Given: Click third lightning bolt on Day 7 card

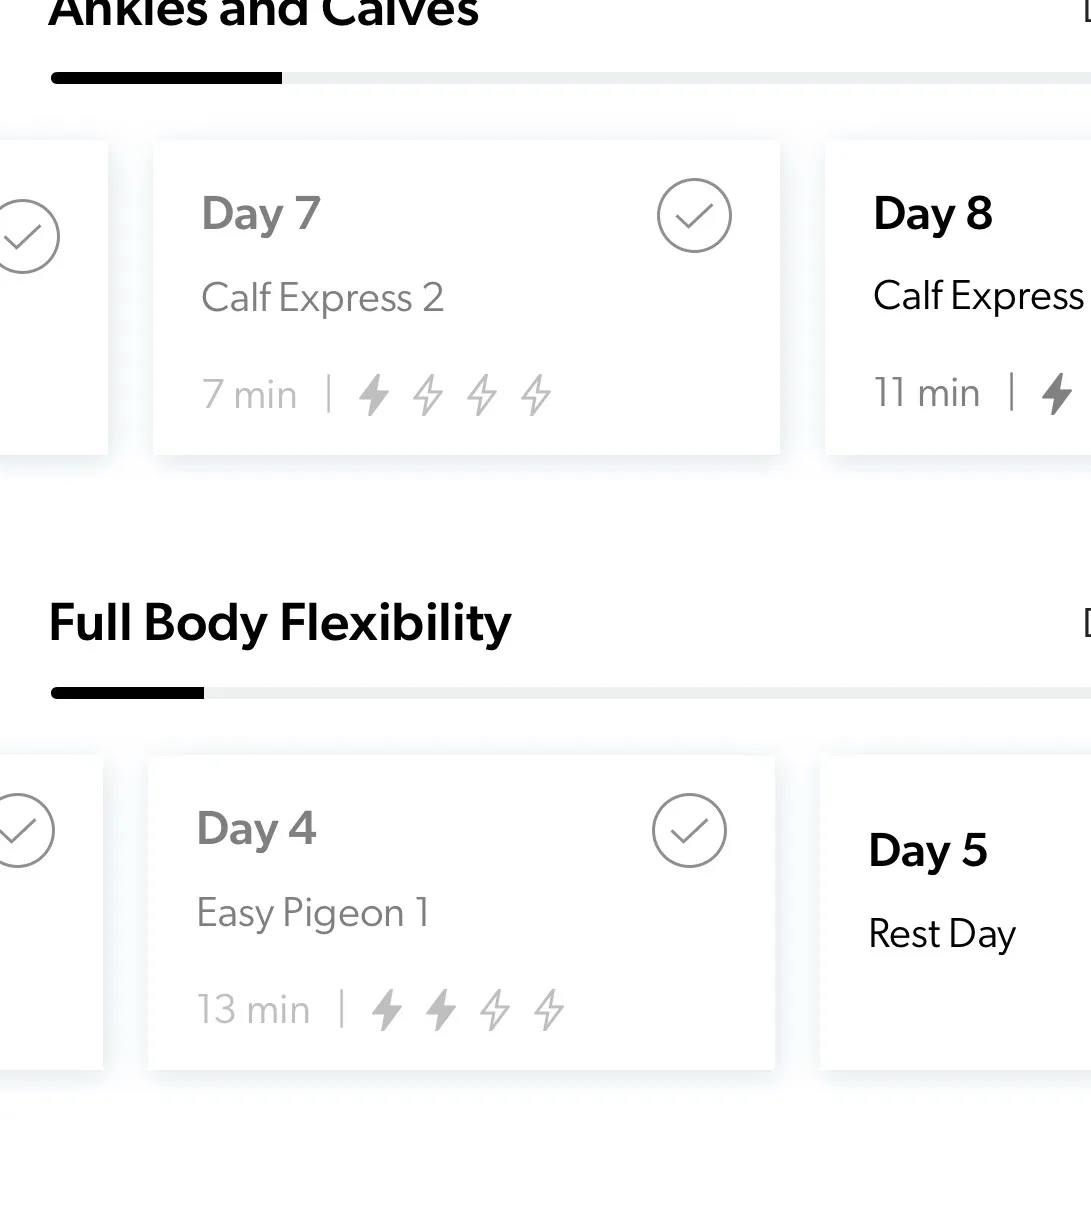Looking at the screenshot, I should (x=482, y=394).
